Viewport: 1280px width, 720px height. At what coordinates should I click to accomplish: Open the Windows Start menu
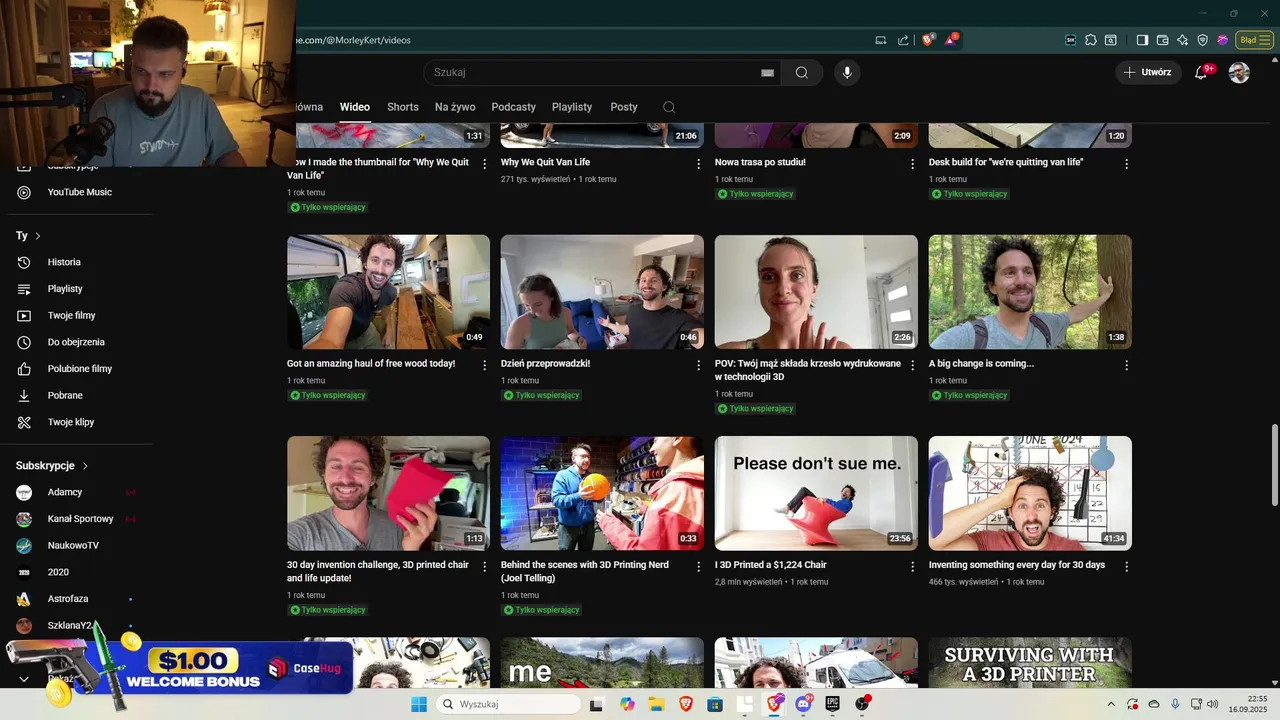(418, 704)
